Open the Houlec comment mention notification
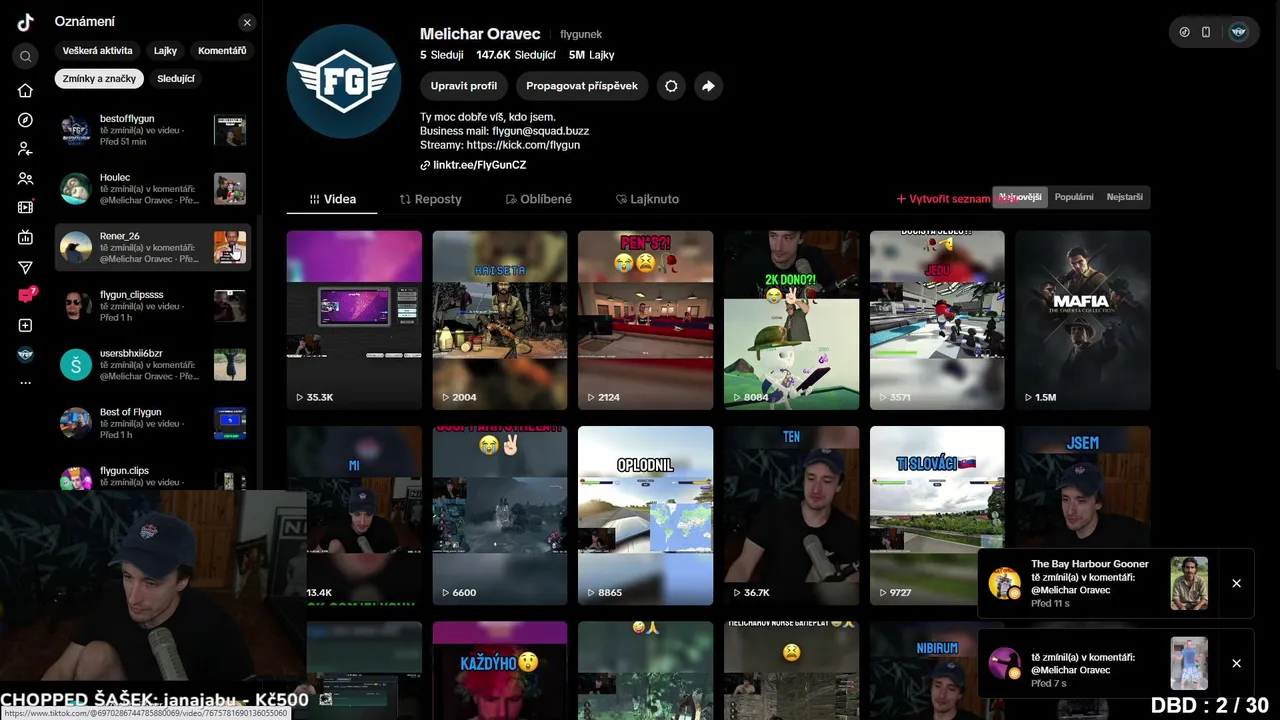 [153, 189]
